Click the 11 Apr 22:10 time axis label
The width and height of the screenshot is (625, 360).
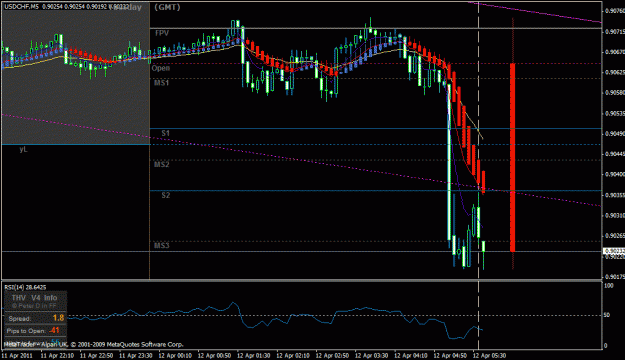tap(57, 355)
